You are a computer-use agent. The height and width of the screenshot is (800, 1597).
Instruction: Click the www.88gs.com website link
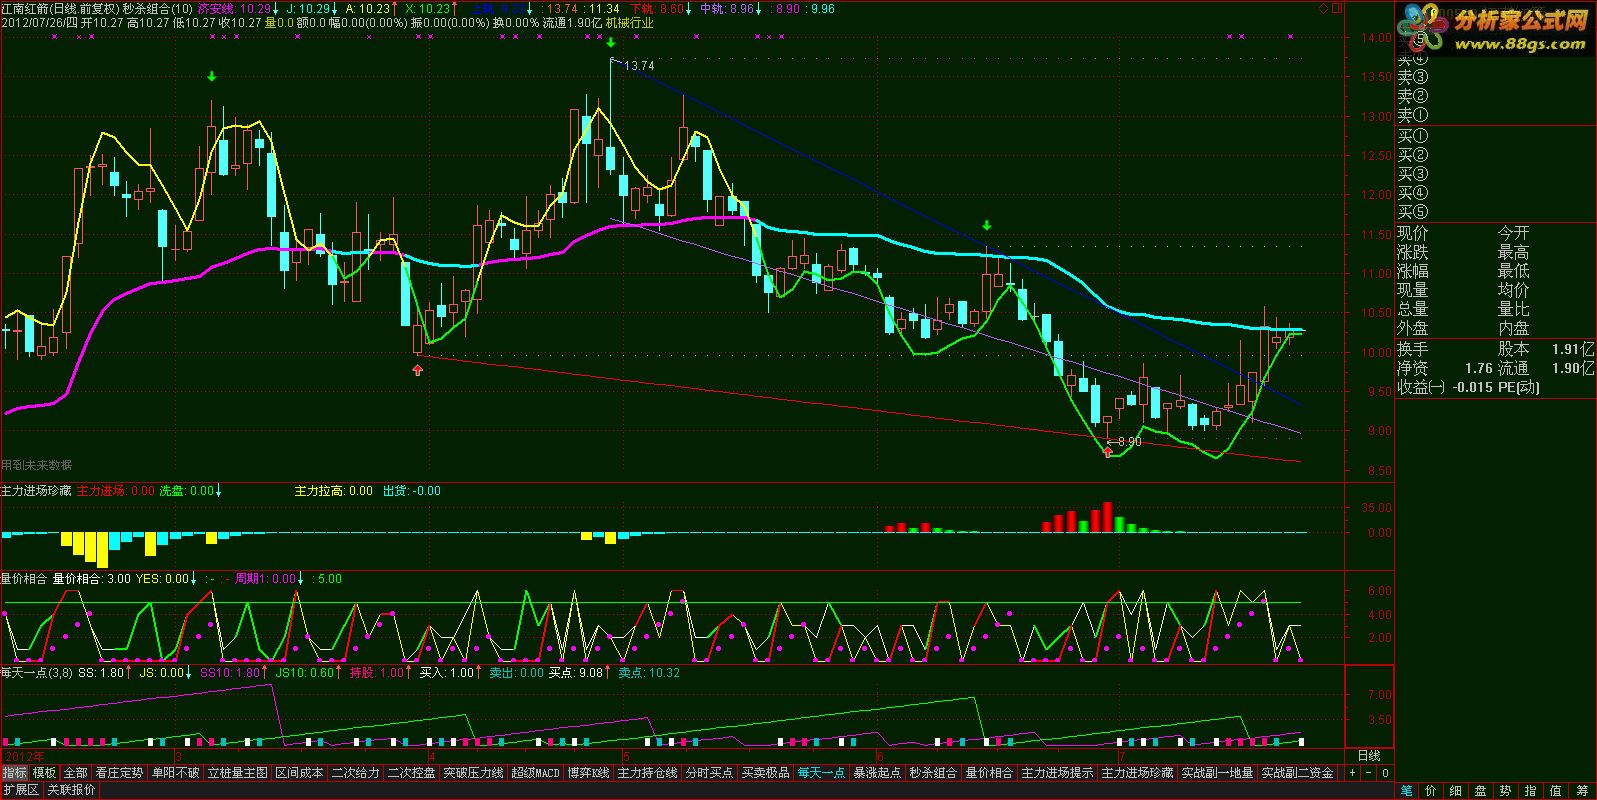pos(1520,44)
